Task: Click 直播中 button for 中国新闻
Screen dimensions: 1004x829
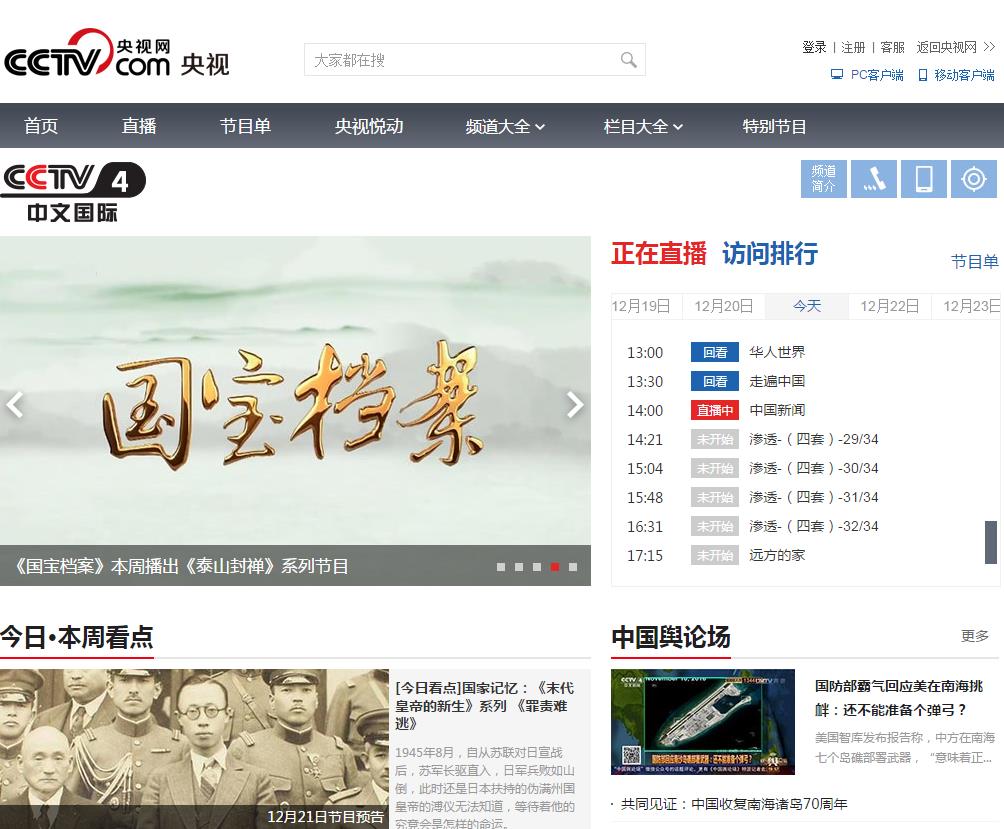Action: [x=715, y=410]
